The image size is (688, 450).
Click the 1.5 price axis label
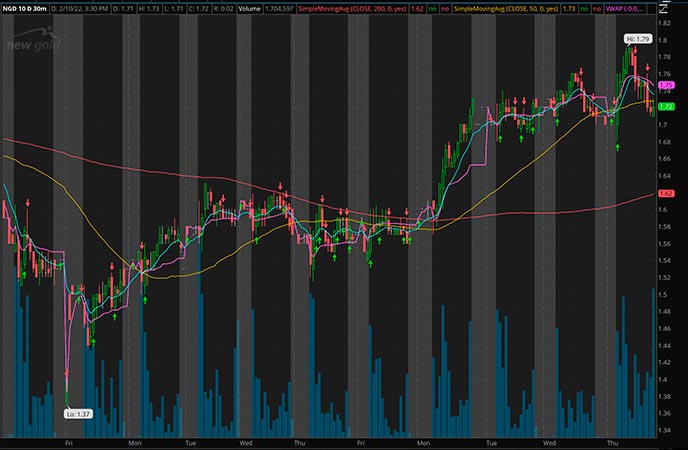[x=663, y=295]
